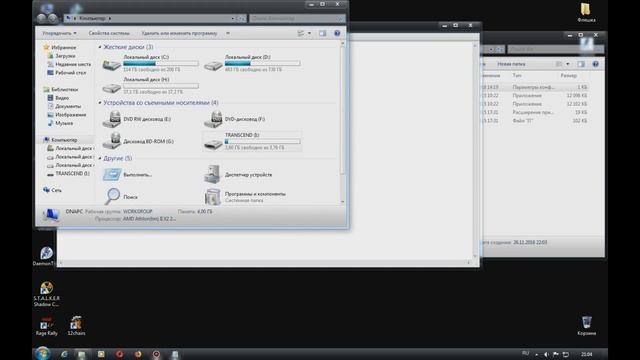Viewport: 640px width, 360px height.
Task: Open the view options dropdown arrow in Компьютер toolbar
Action: click(x=309, y=33)
